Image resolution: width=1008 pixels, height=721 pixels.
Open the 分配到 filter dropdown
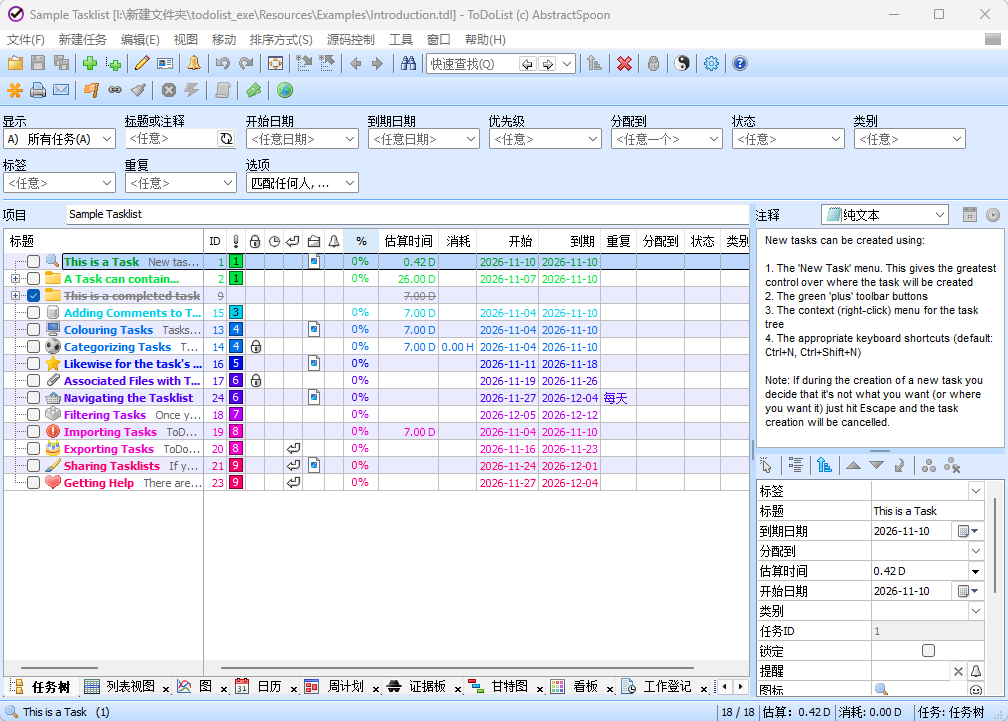click(667, 139)
